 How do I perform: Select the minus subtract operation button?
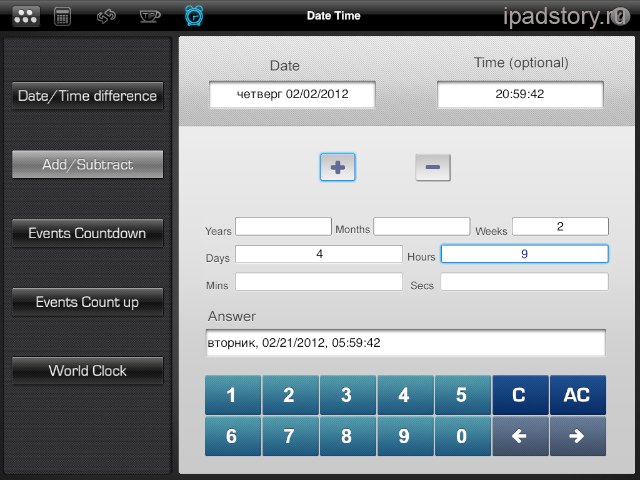tap(433, 167)
